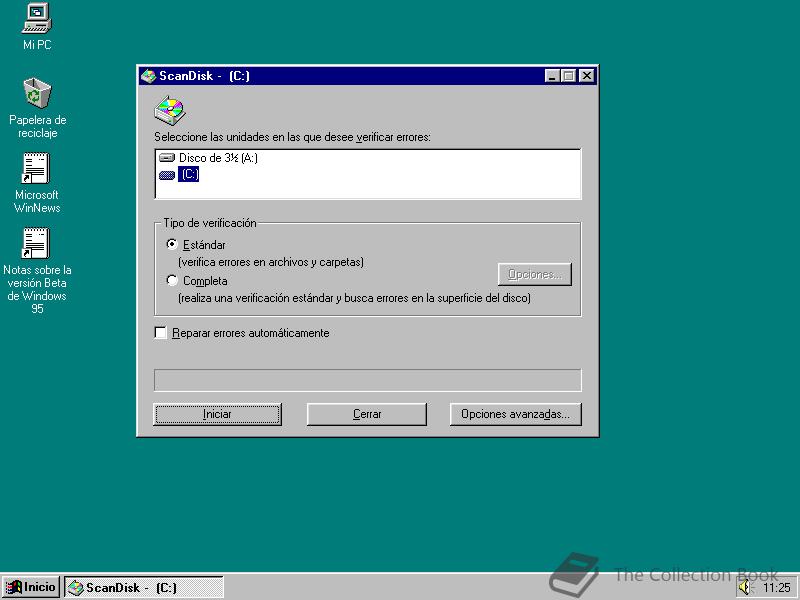Image resolution: width=800 pixels, height=600 pixels.
Task: Click the floppy drive icon for A:
Action: 167,158
